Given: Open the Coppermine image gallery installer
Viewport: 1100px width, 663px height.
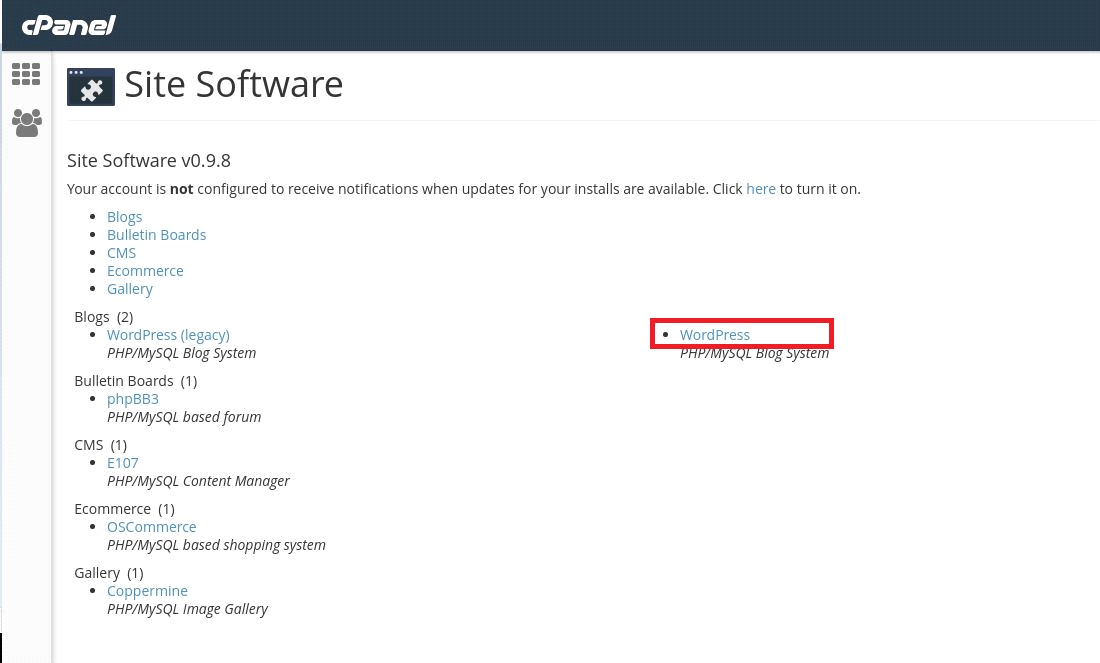Looking at the screenshot, I should click(x=147, y=590).
